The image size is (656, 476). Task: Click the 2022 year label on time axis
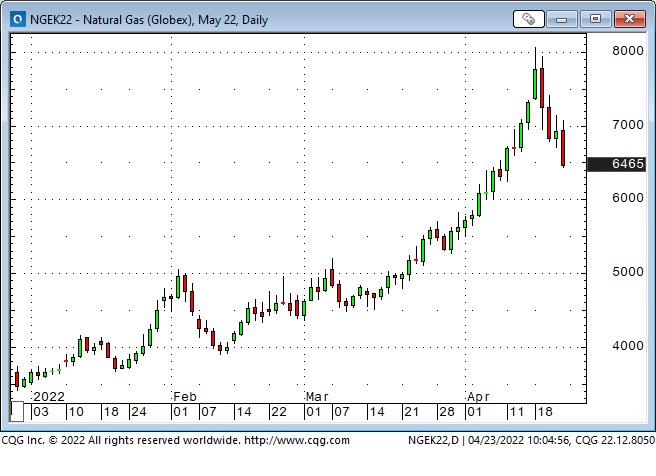point(49,397)
